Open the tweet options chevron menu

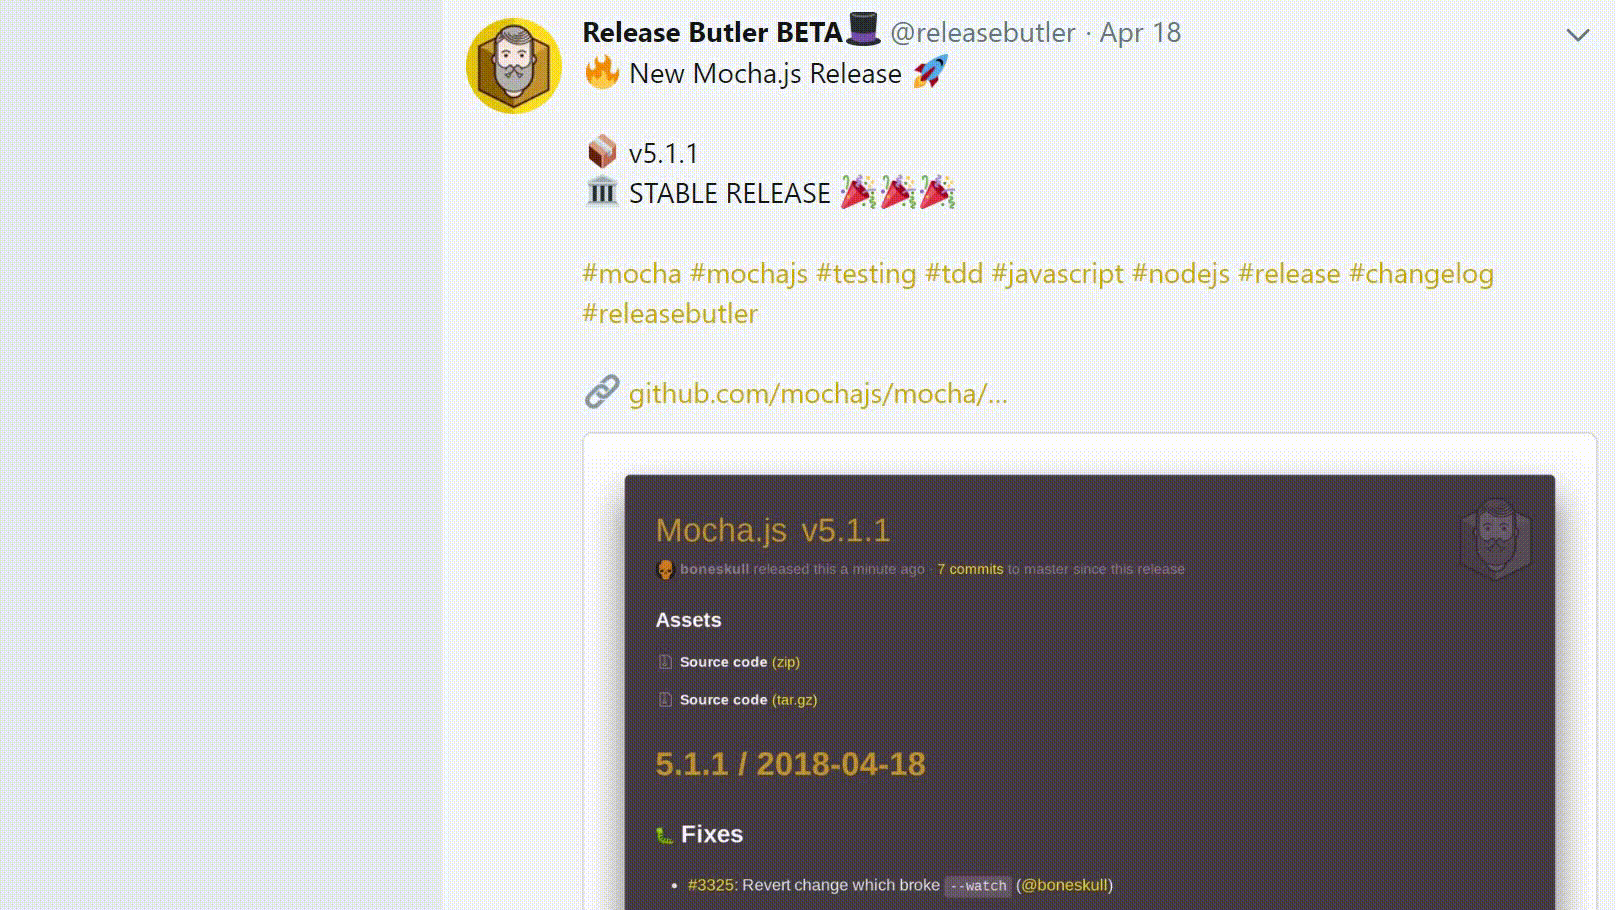coord(1577,35)
